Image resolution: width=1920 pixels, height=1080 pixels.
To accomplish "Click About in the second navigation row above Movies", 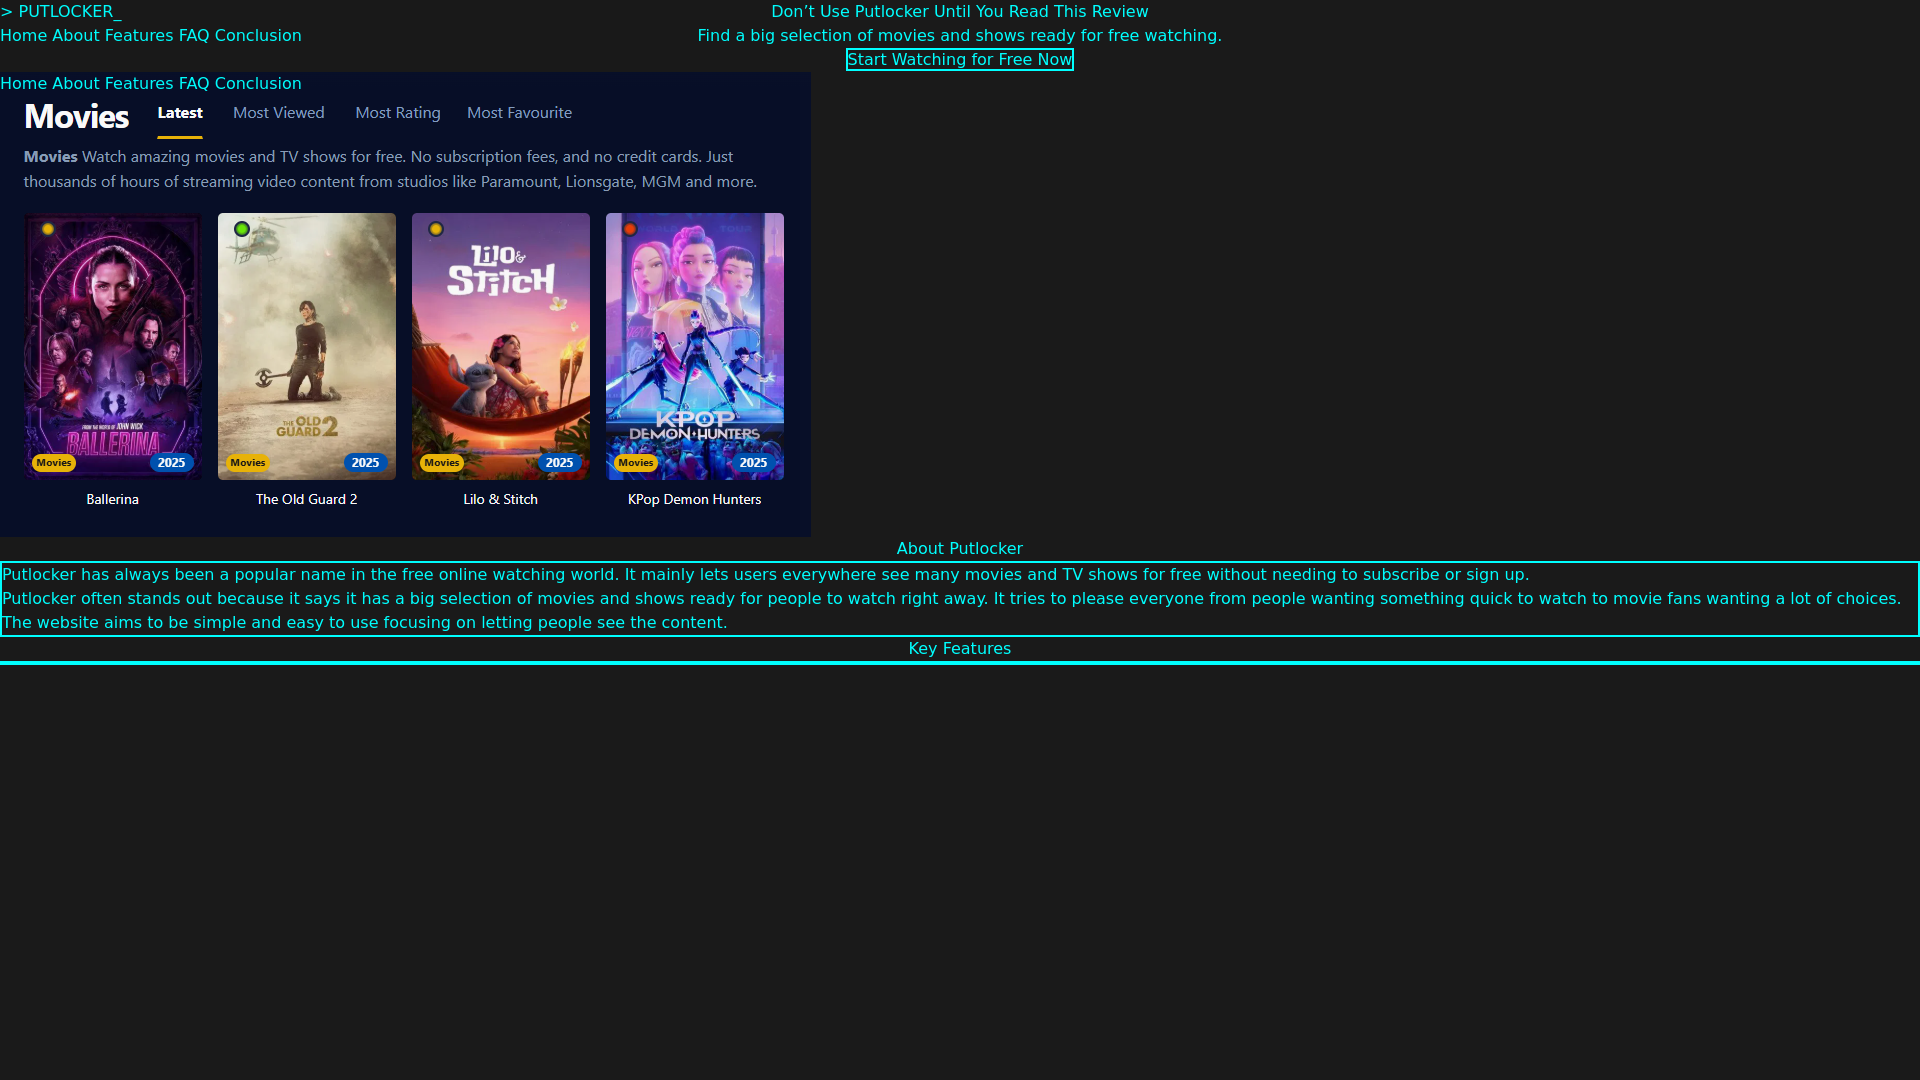I will coord(76,84).
